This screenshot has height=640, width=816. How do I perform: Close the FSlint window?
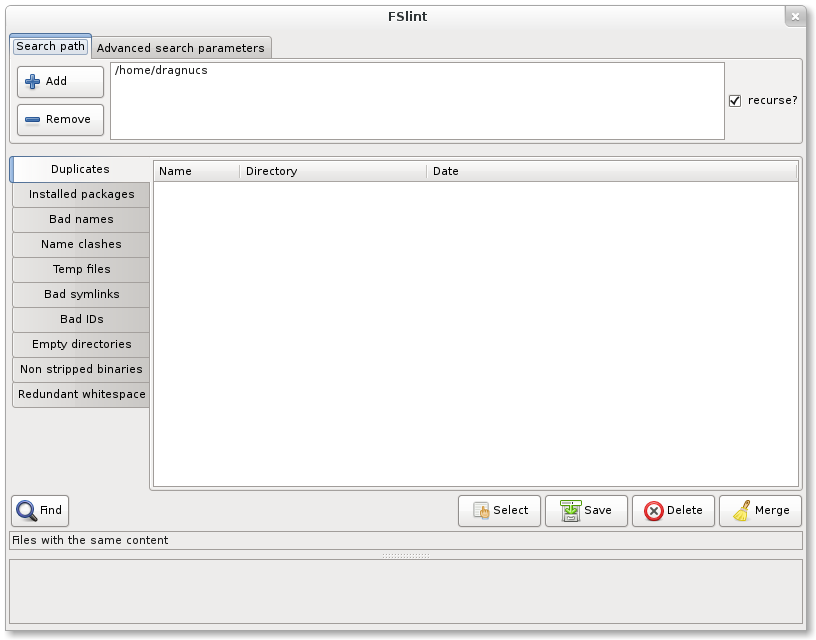click(x=795, y=17)
